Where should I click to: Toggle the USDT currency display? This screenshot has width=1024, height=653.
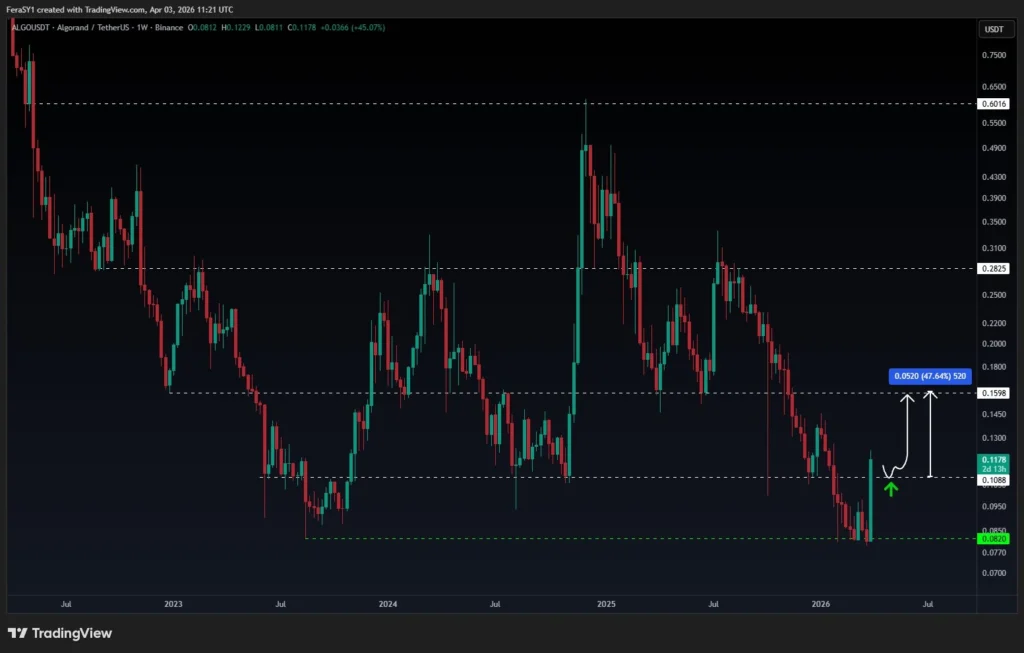pyautogui.click(x=995, y=29)
